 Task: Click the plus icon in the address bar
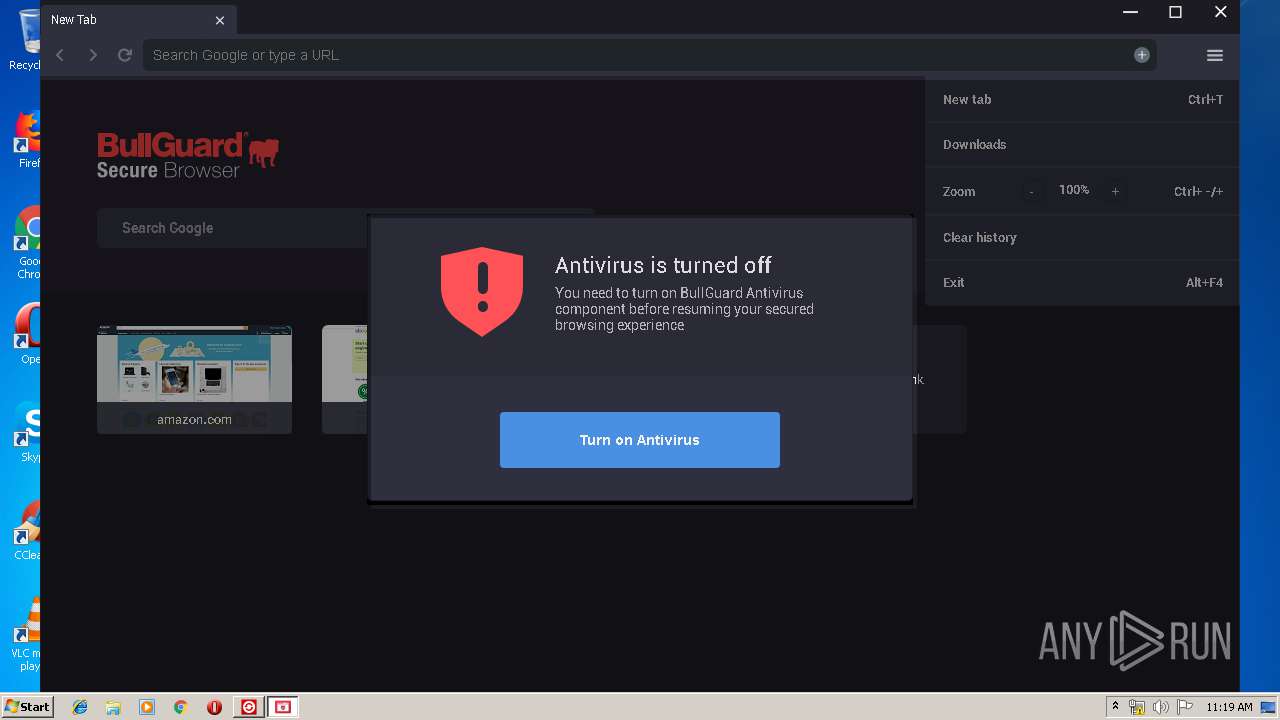pyautogui.click(x=1142, y=55)
